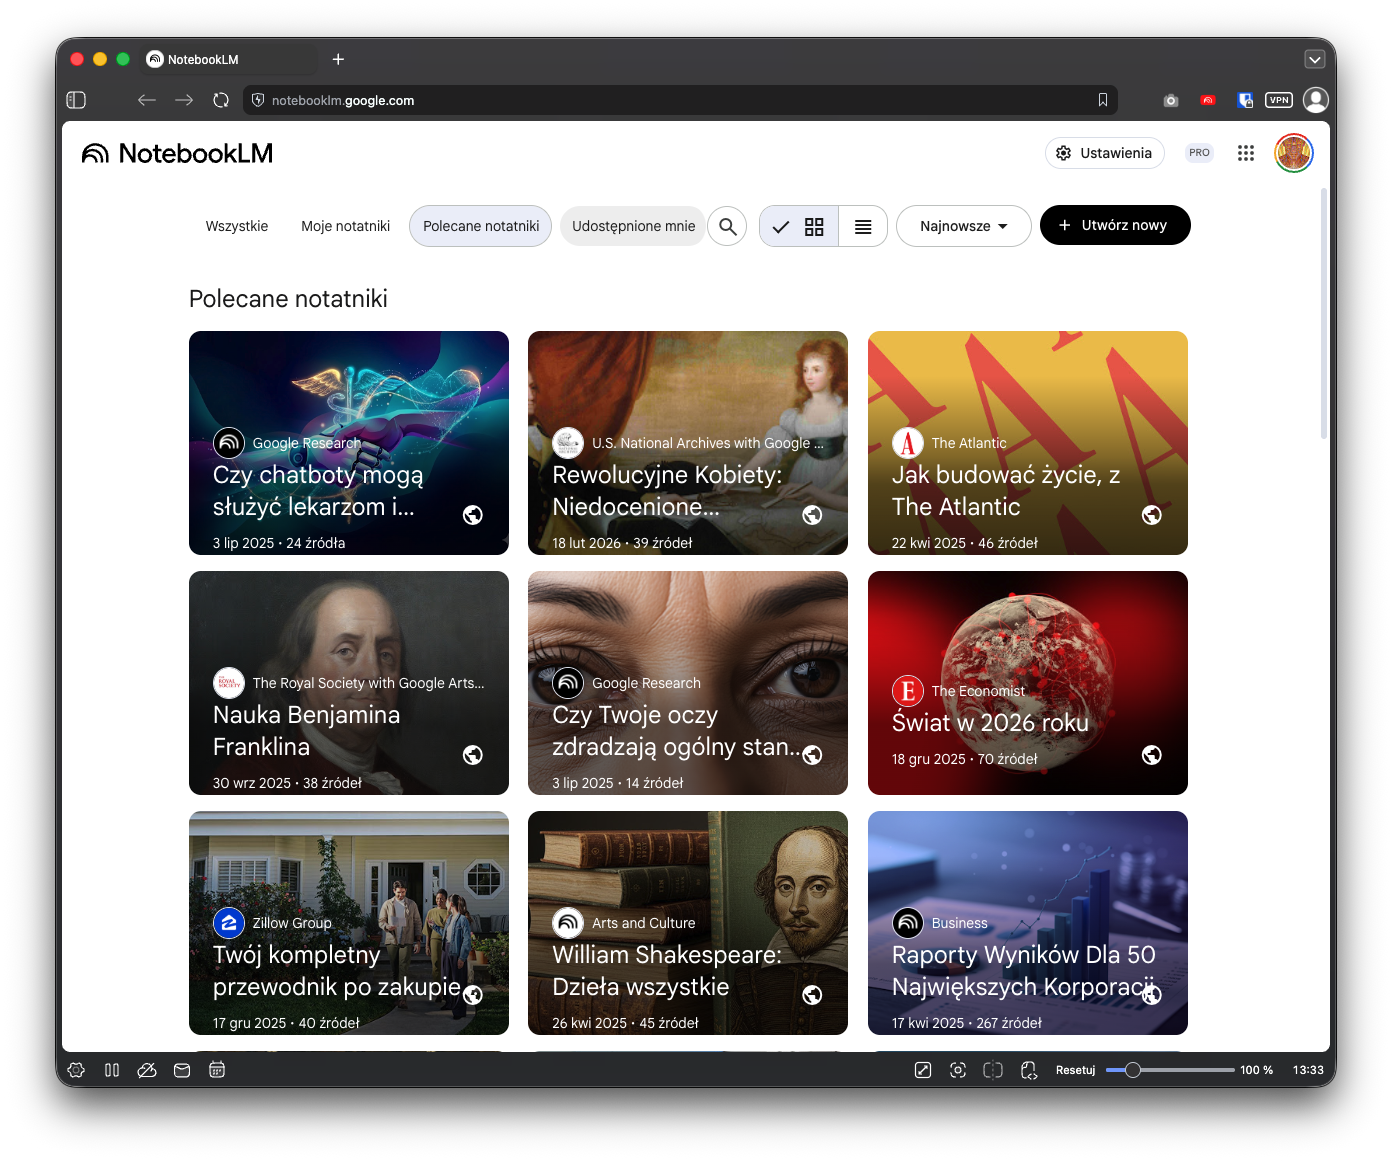Open the Bitwarden shield extension icon
This screenshot has height=1161, width=1392.
[x=1245, y=100]
